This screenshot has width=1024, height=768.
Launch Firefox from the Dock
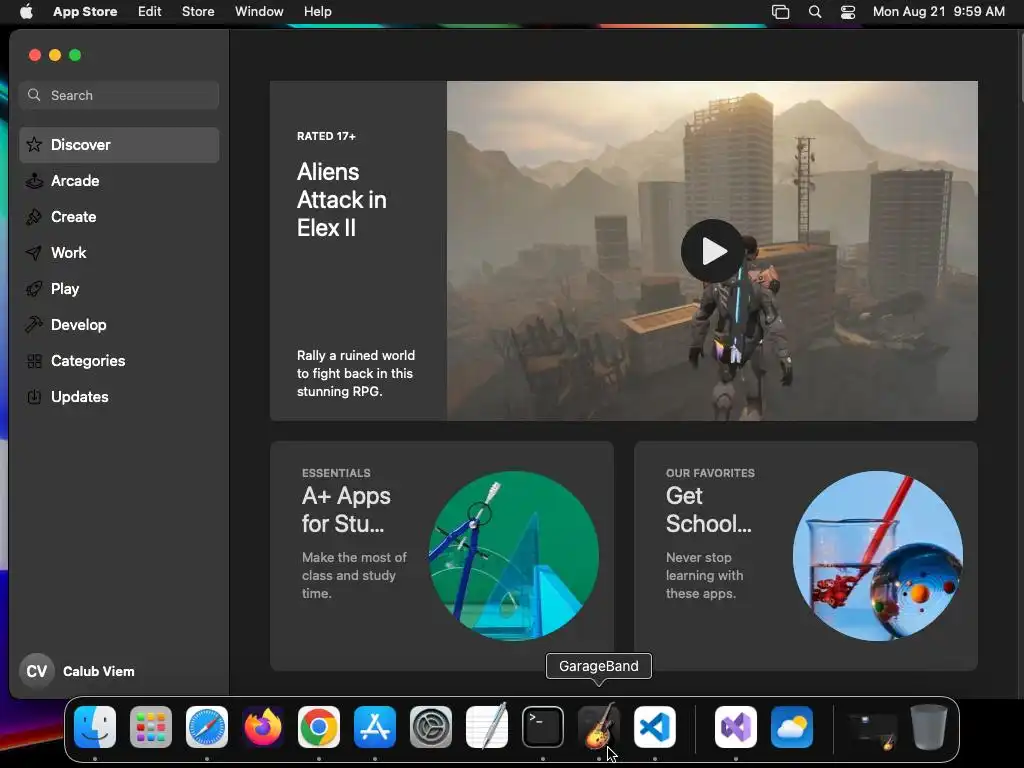[x=263, y=727]
